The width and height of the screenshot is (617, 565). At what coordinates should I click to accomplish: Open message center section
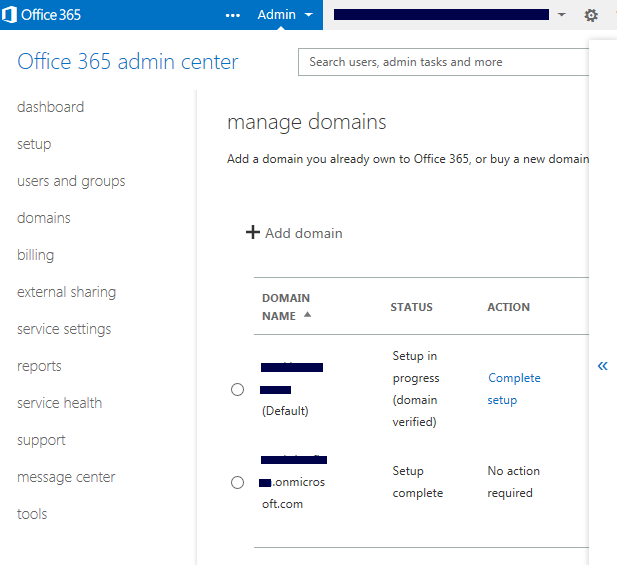(66, 477)
